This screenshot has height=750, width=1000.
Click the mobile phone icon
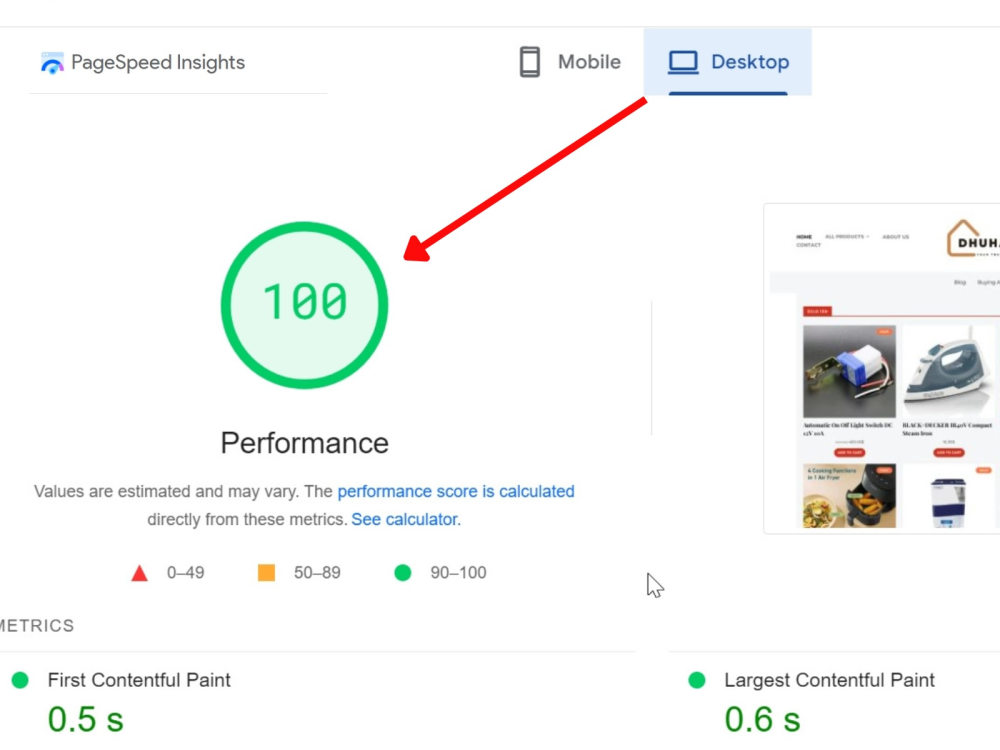pos(529,62)
